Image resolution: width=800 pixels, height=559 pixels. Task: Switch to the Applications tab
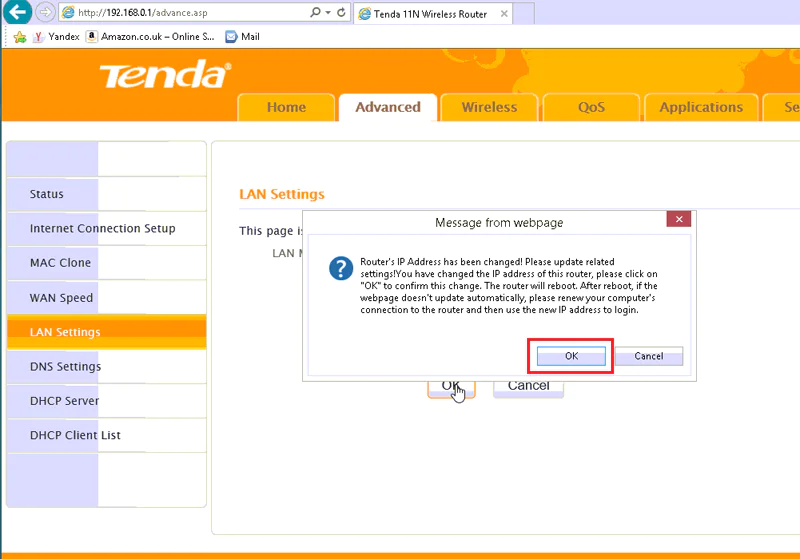tap(701, 107)
